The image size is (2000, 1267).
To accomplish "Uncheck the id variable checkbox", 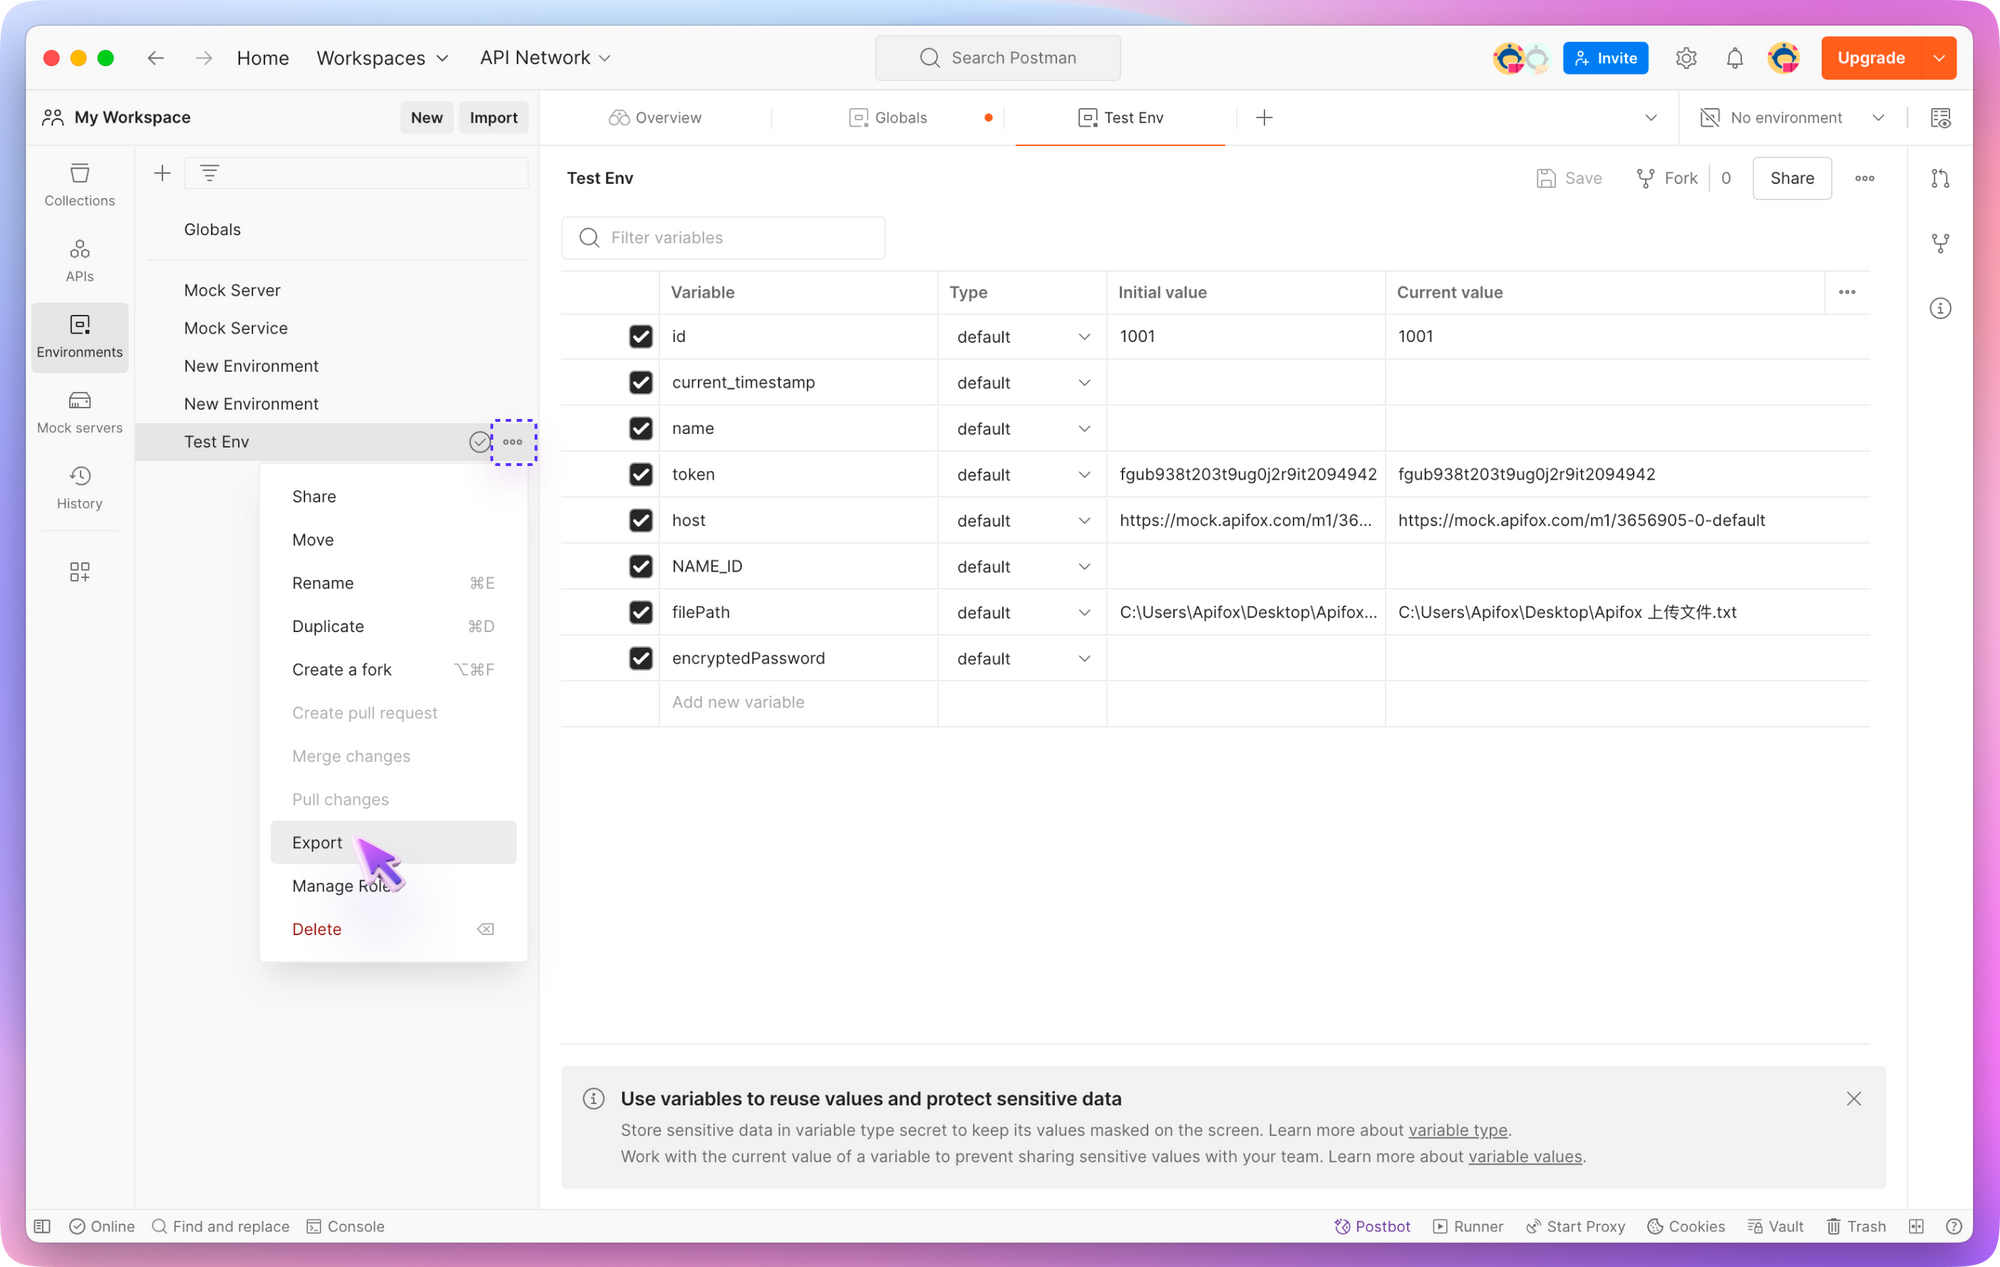I will (x=641, y=336).
